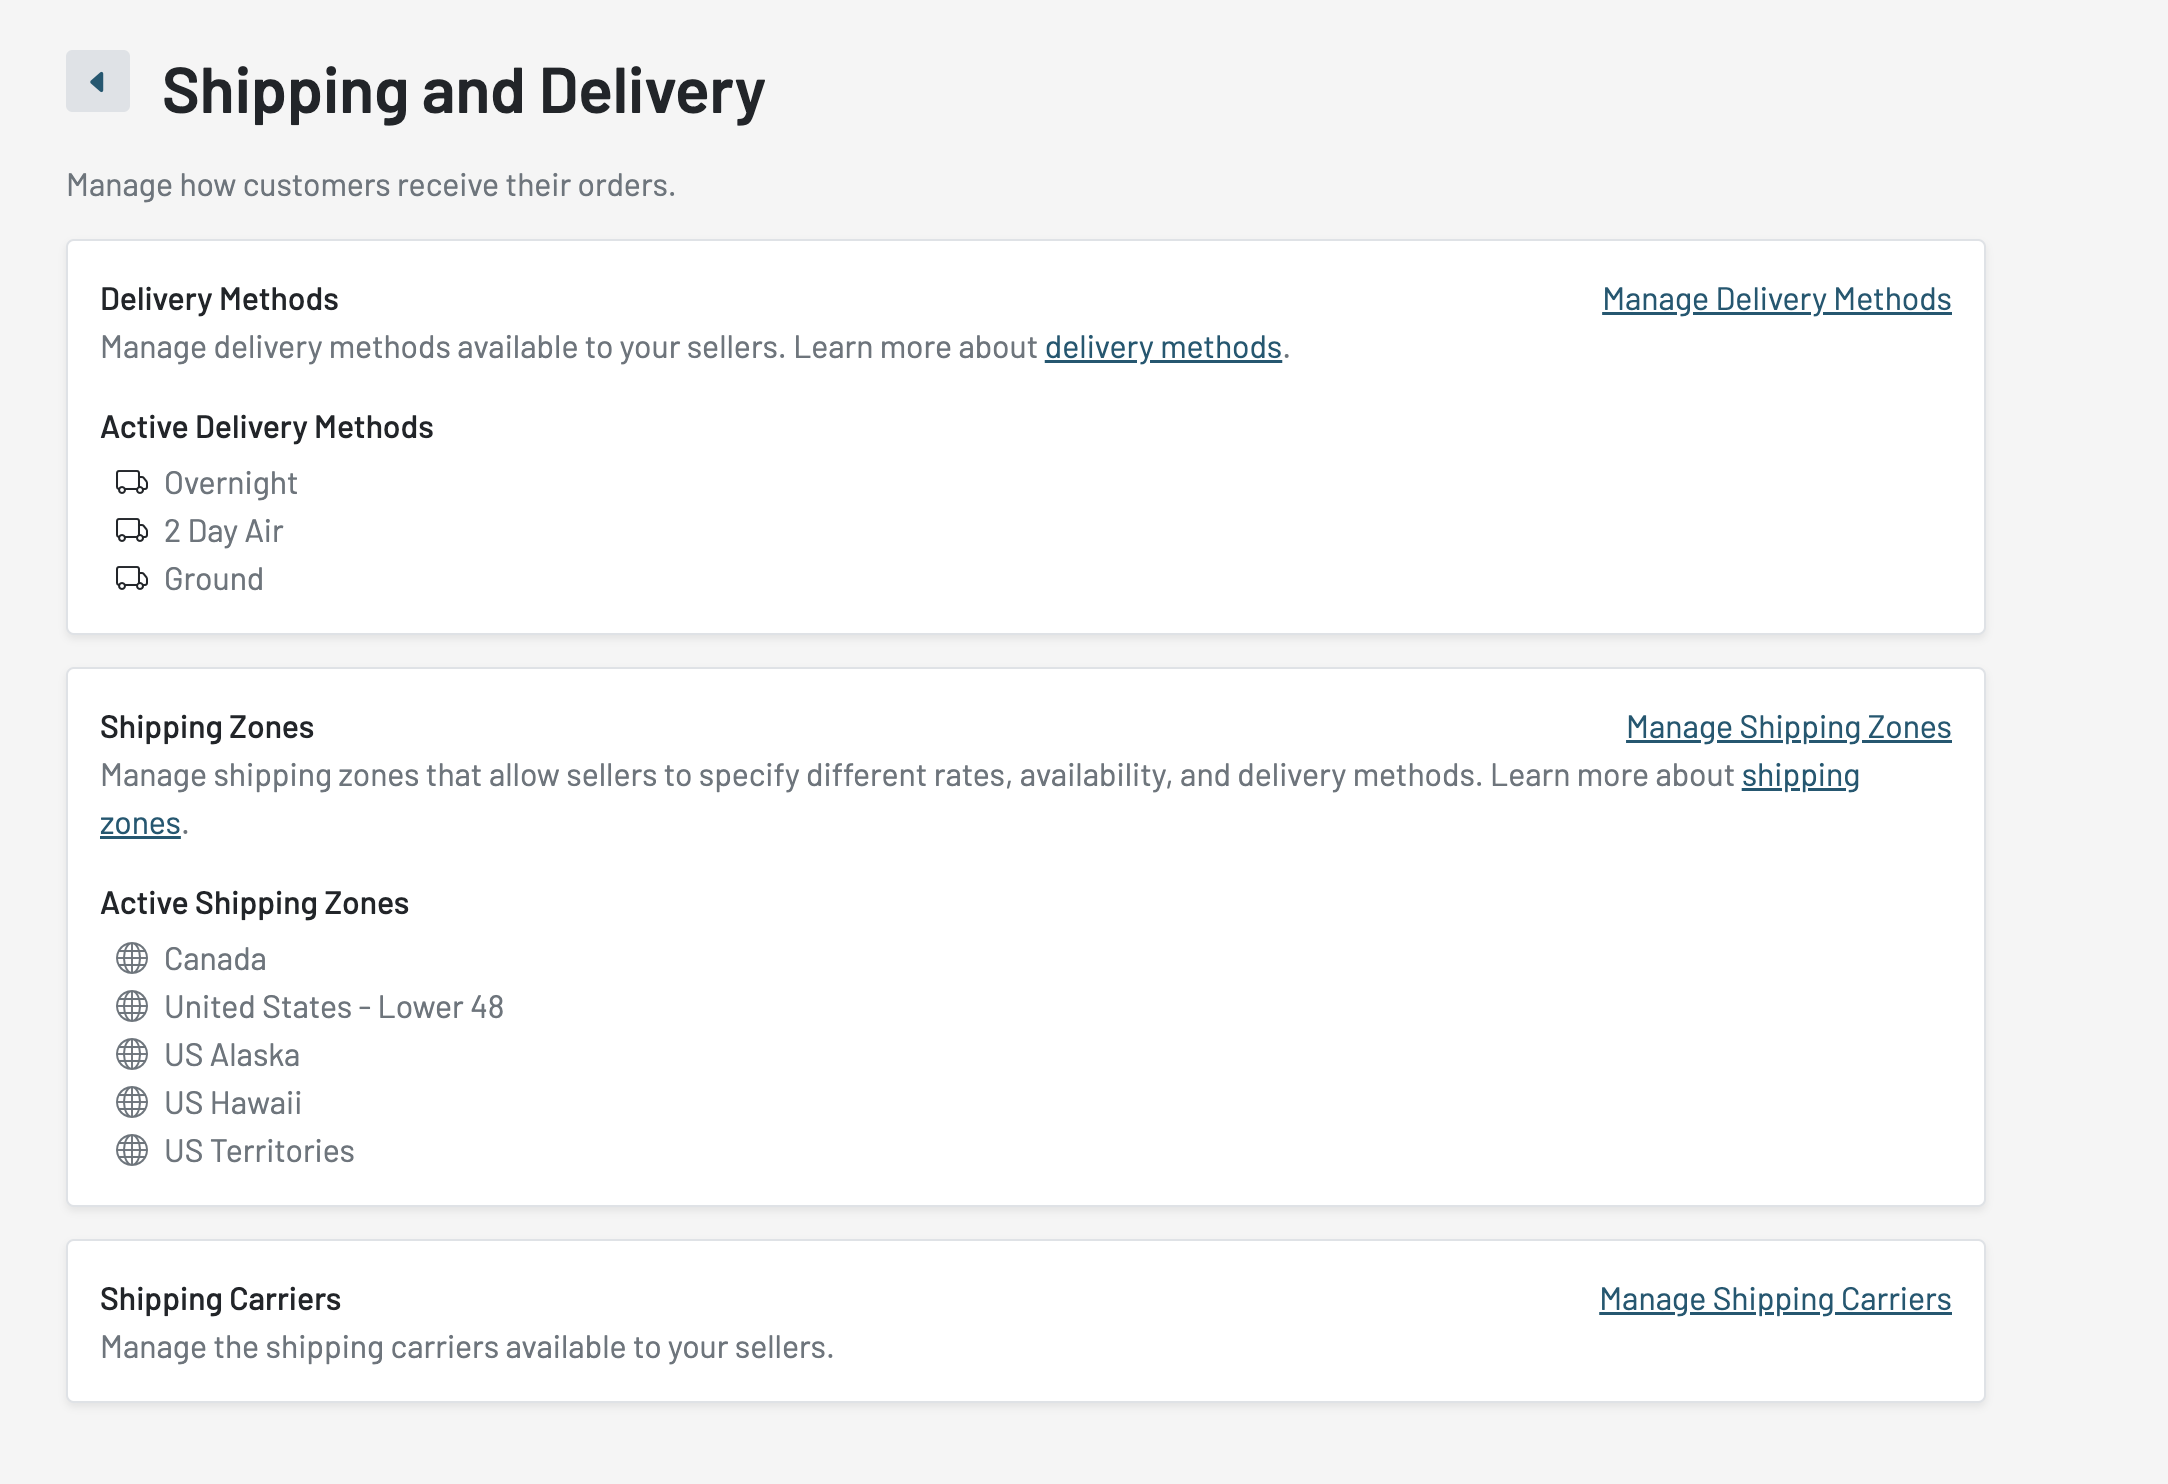Click the globe icon beside US Hawaii
Image resolution: width=2168 pixels, height=1484 pixels.
click(x=132, y=1103)
